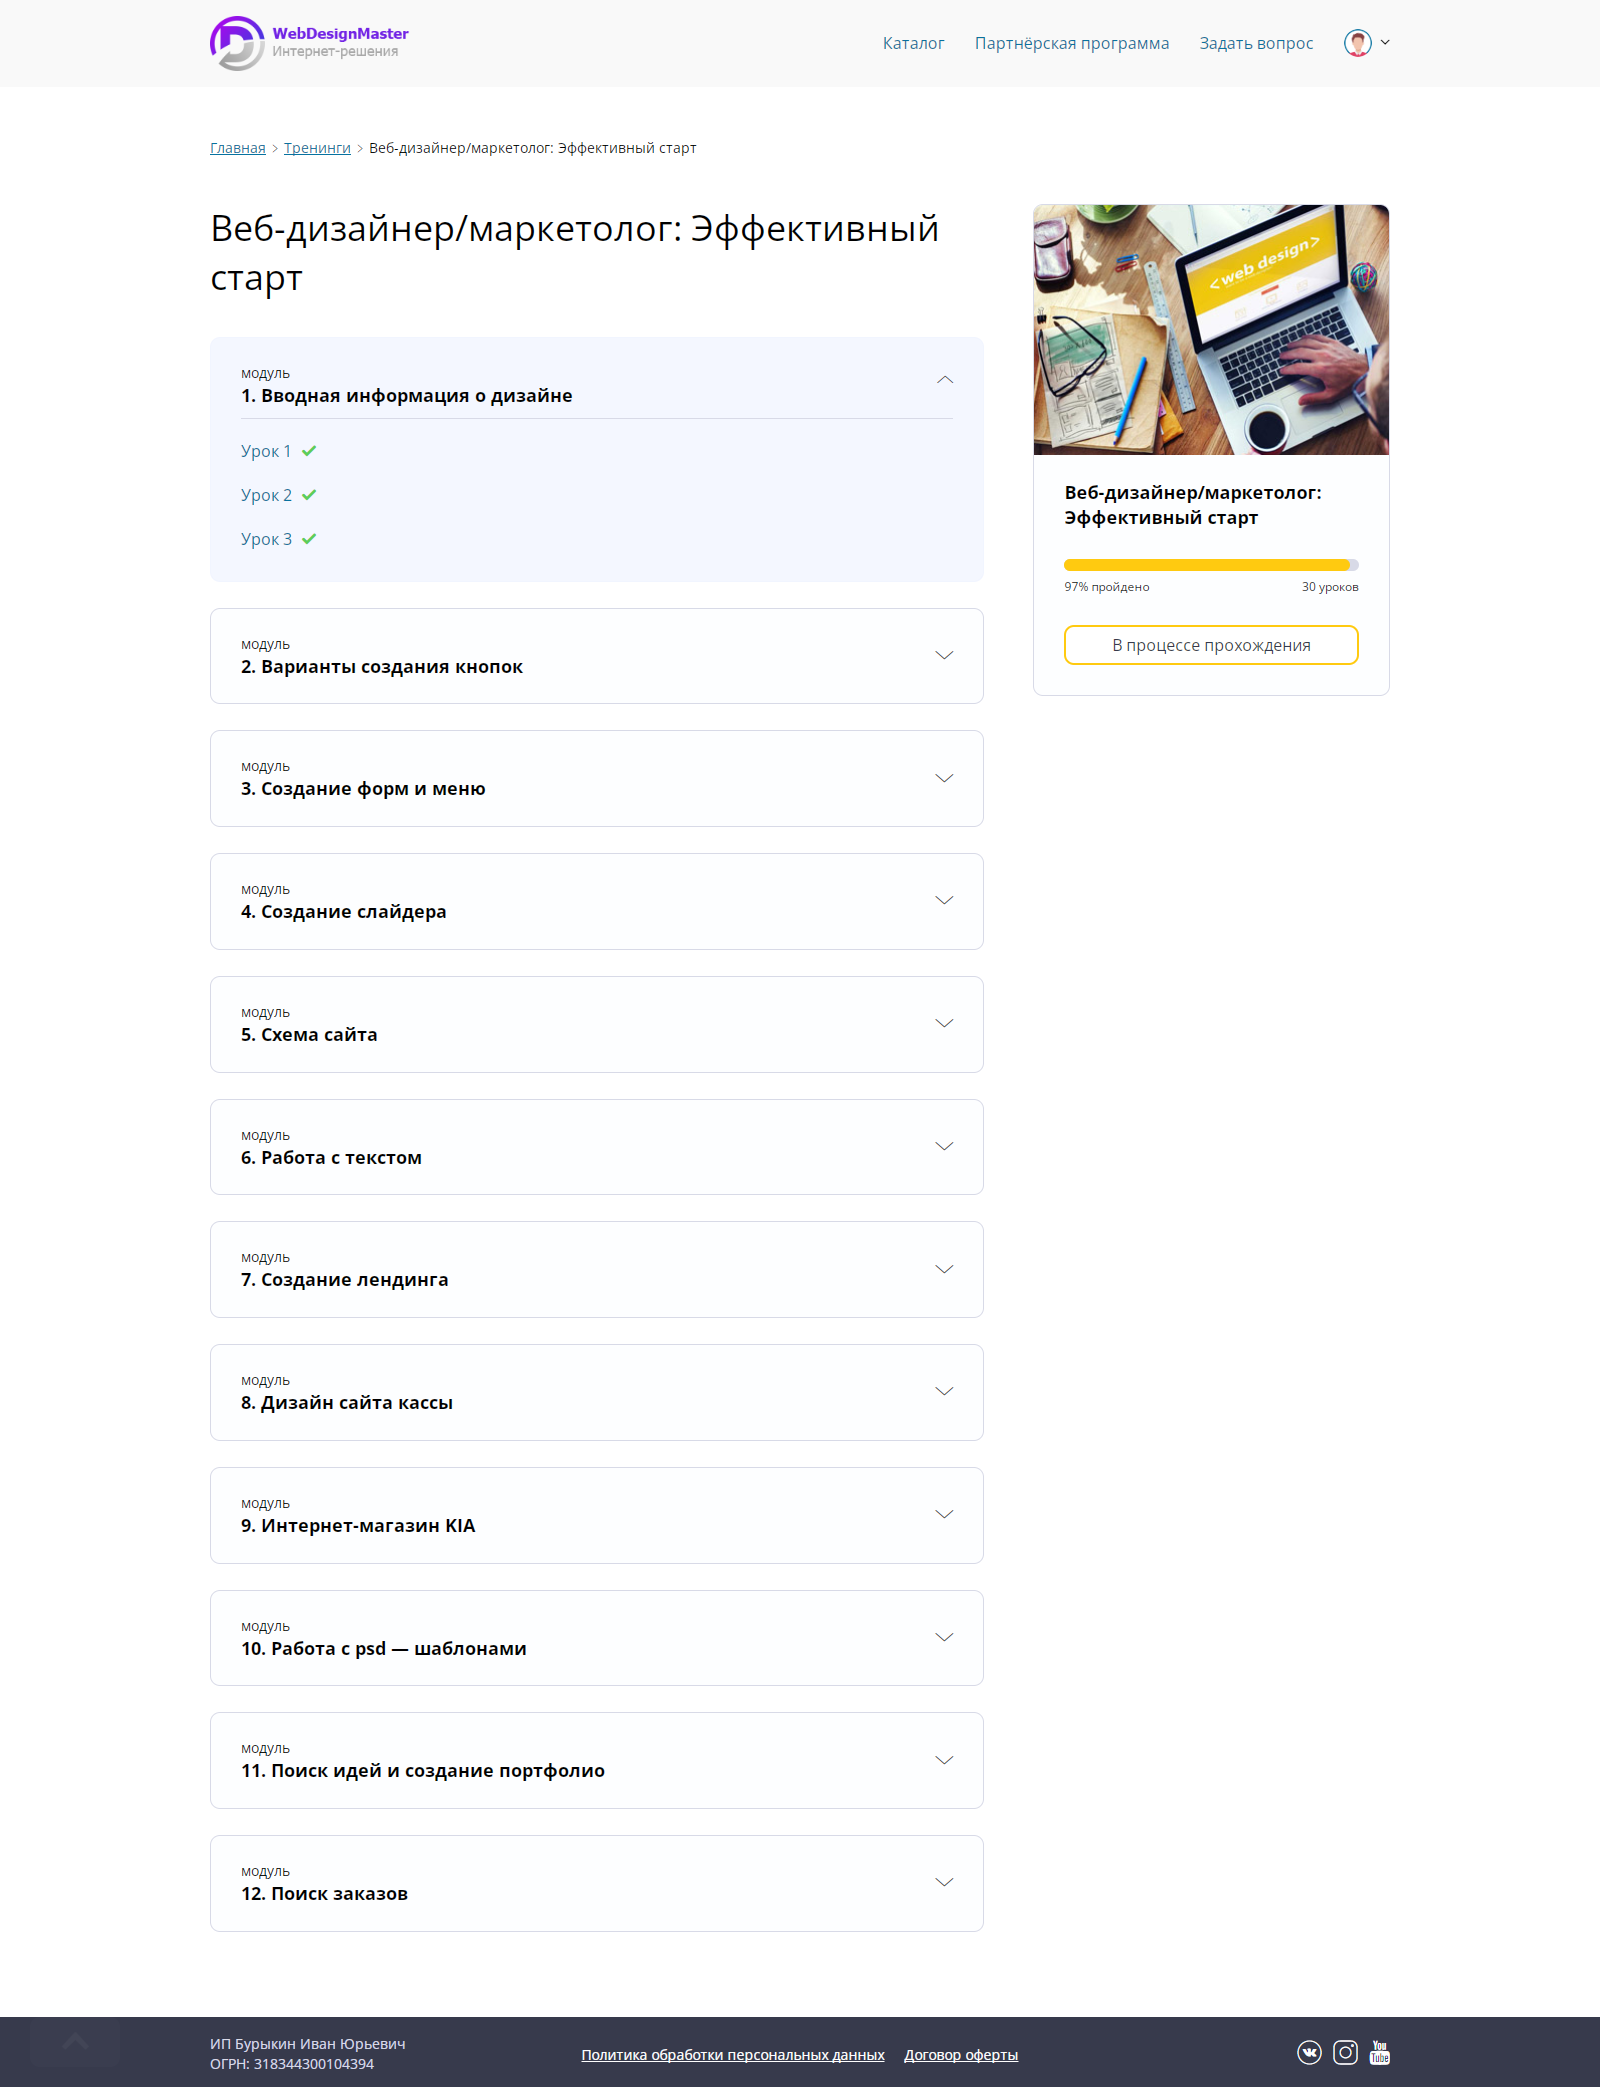Click the green checkmark beside Урок 3
The height and width of the screenshot is (2087, 1600).
pos(309,539)
